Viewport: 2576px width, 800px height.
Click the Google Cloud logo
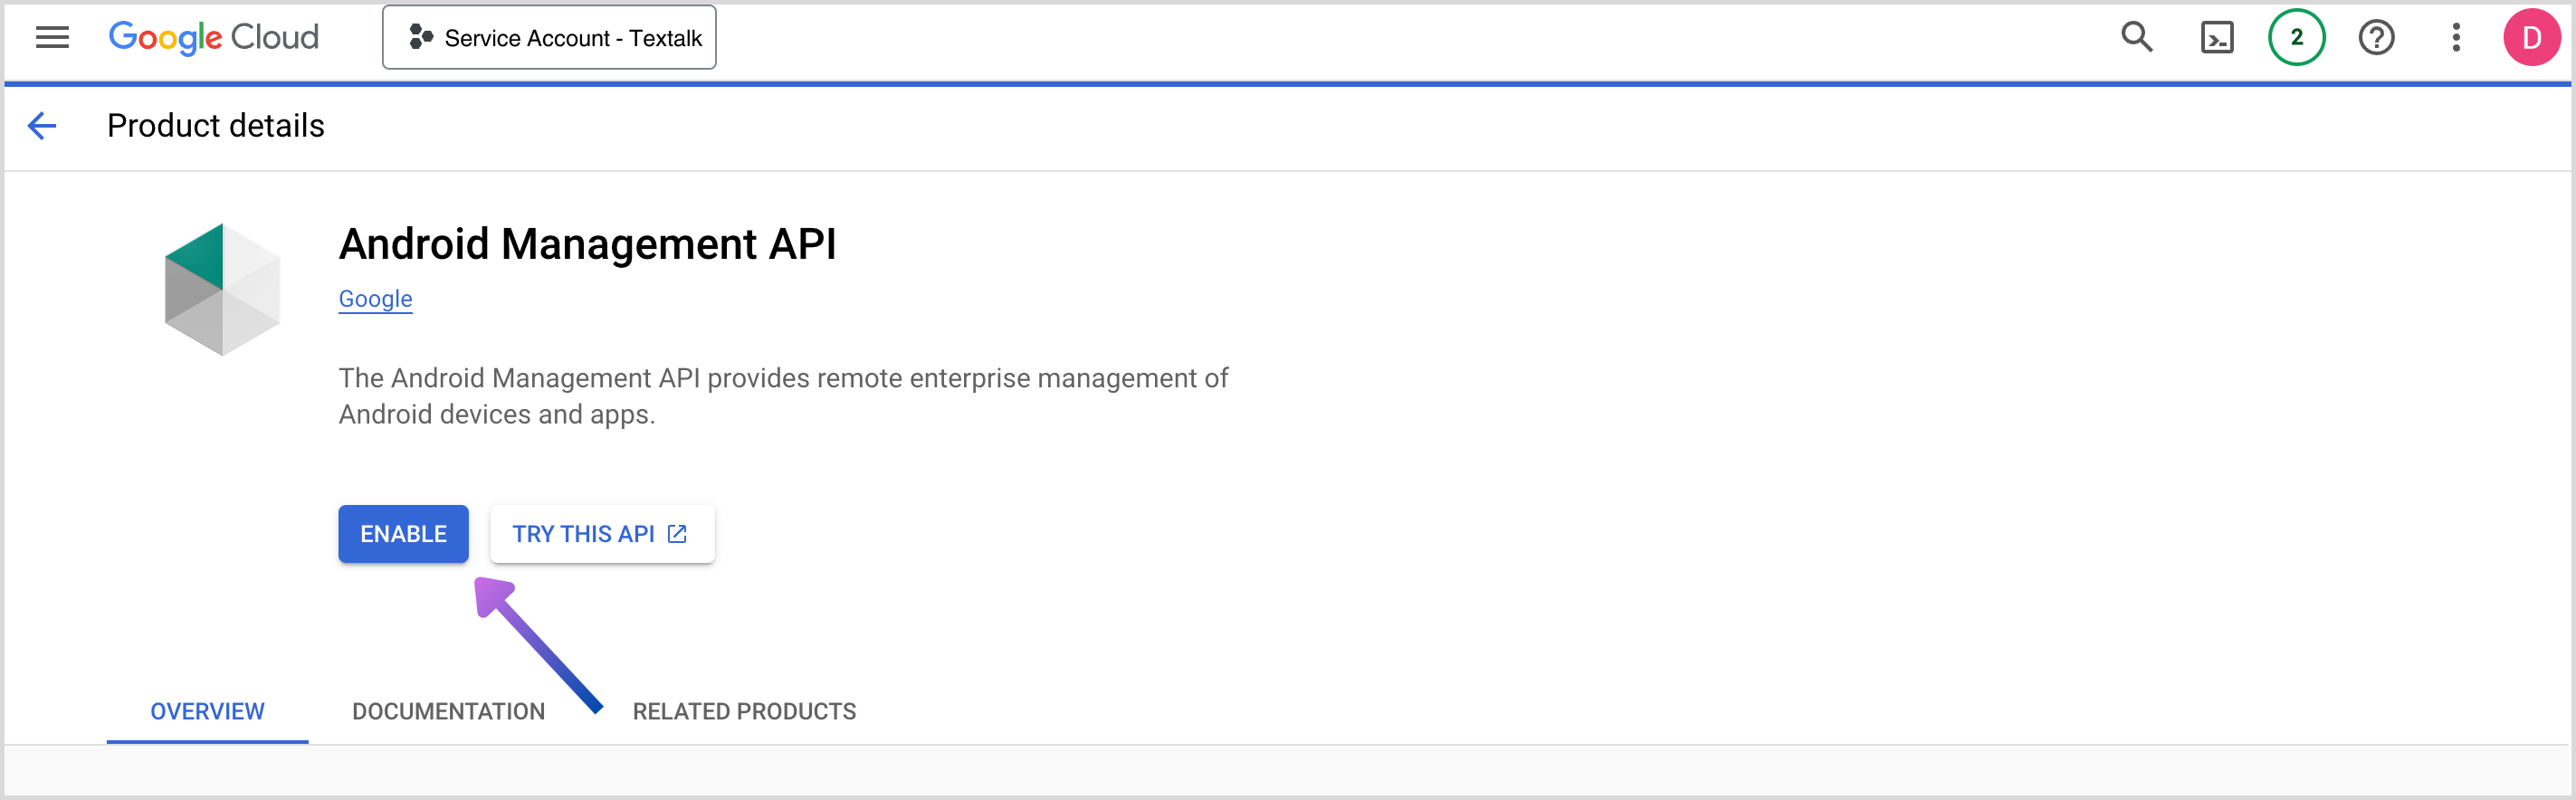[213, 38]
